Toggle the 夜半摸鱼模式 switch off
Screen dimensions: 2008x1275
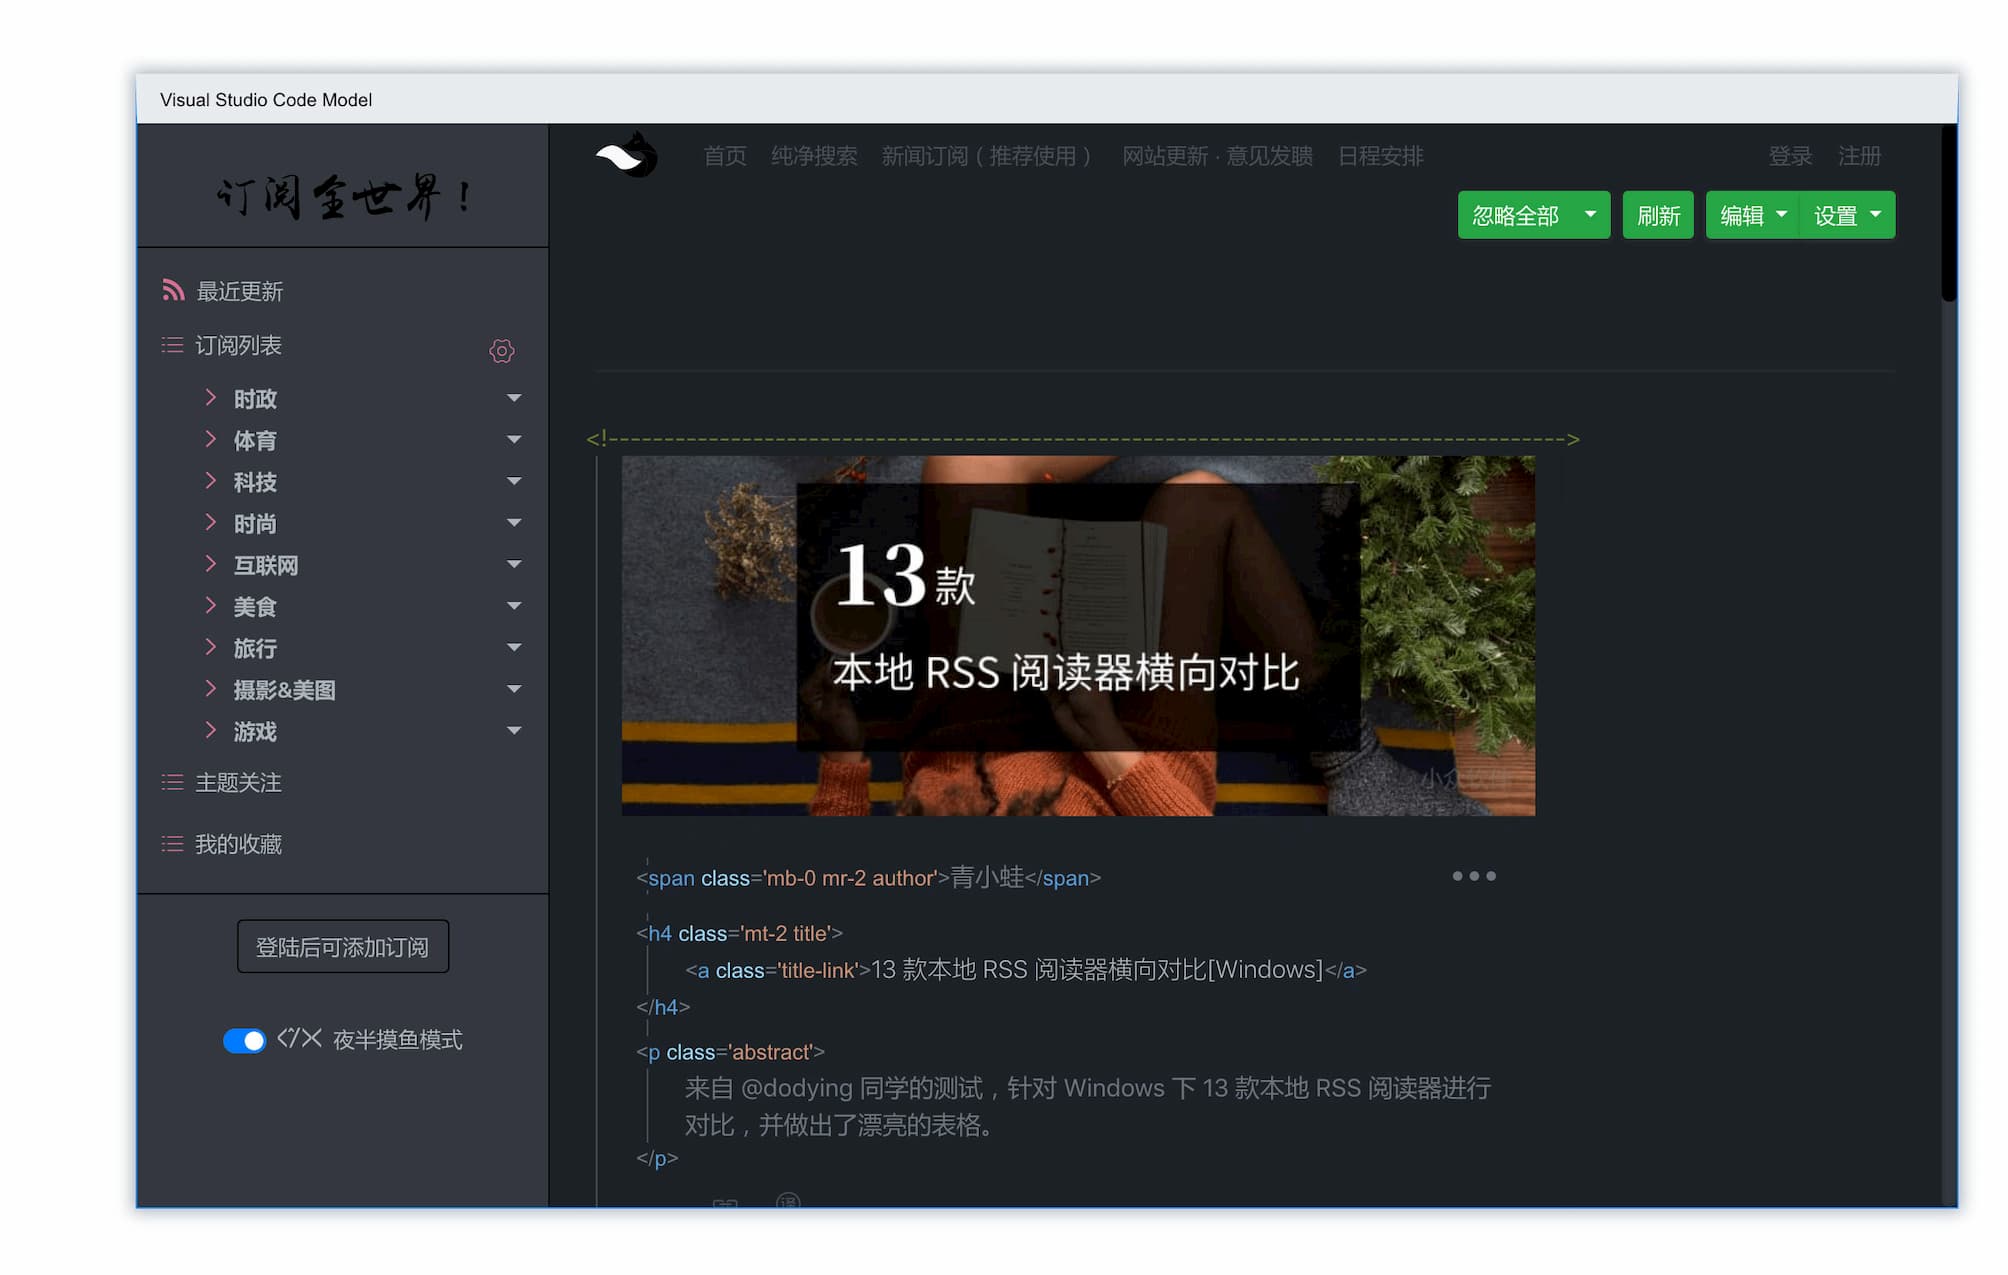tap(244, 1041)
